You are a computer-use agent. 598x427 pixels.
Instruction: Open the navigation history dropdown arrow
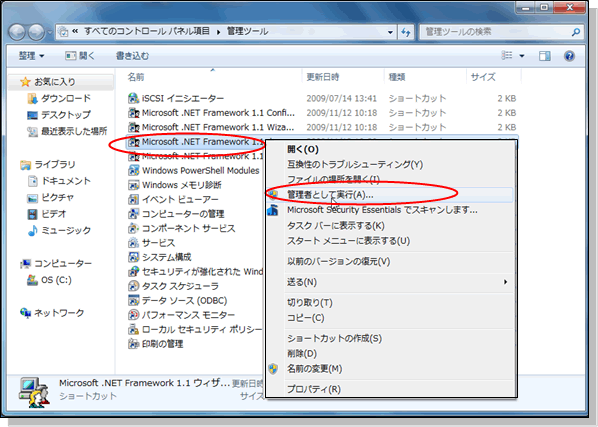[50, 32]
